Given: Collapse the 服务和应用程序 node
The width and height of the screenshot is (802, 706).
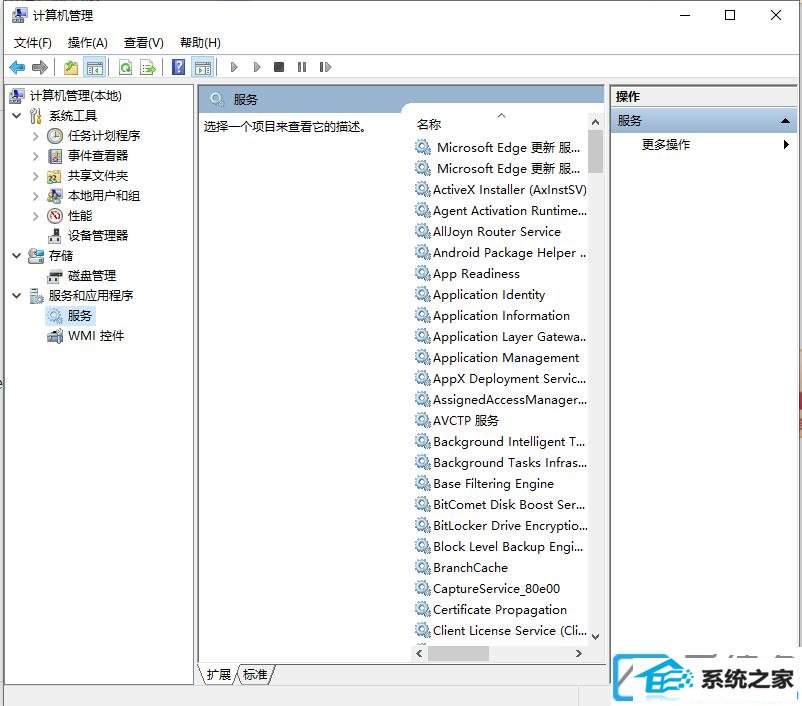Looking at the screenshot, I should (17, 295).
